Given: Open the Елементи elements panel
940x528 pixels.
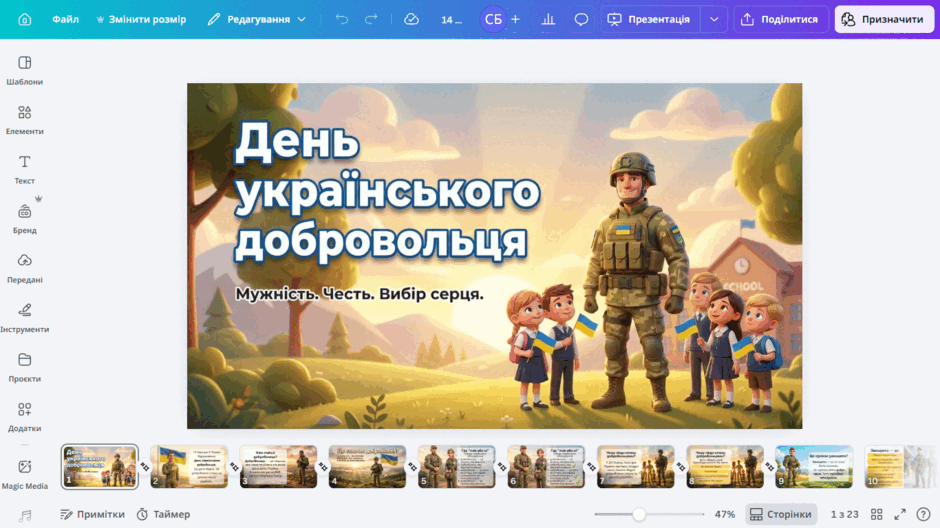Looking at the screenshot, I should tap(25, 120).
